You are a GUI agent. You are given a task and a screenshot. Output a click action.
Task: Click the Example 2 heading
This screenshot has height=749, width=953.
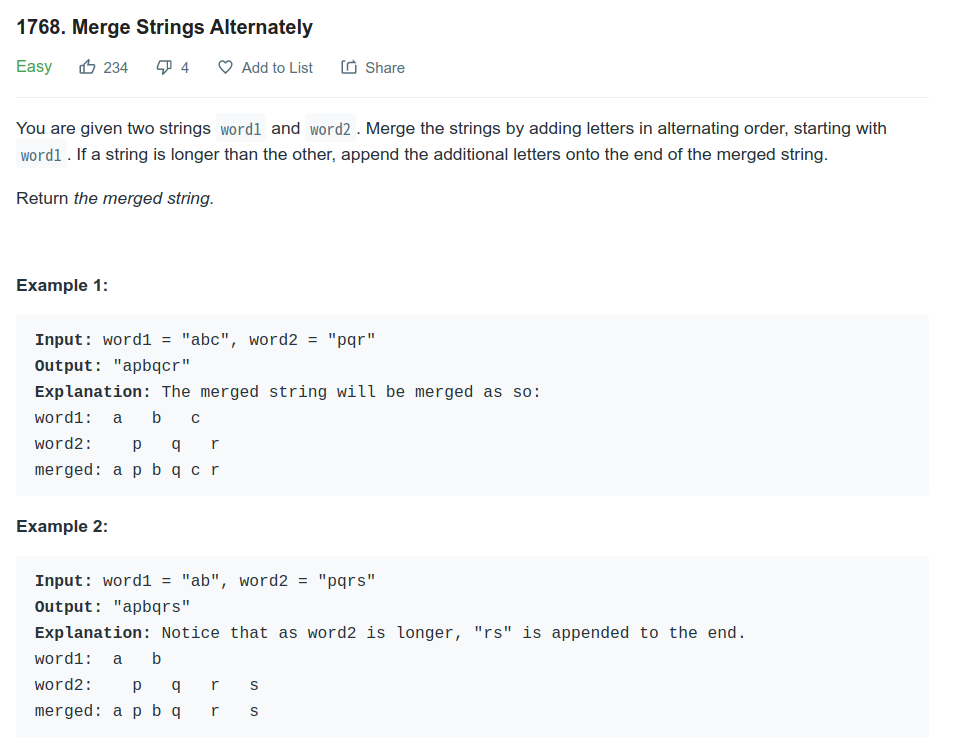tap(62, 526)
